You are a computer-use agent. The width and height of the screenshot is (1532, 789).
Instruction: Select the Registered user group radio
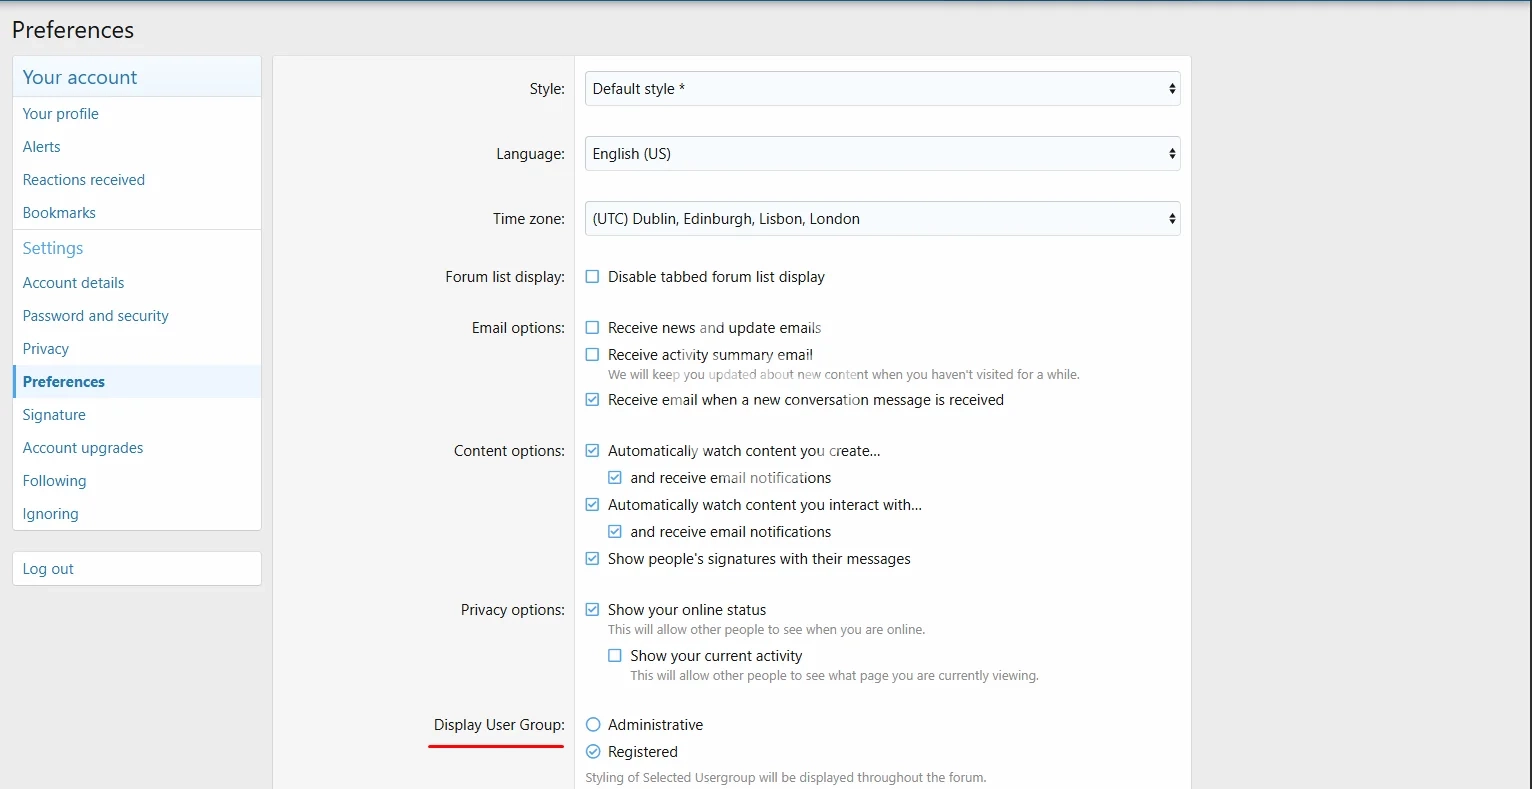pyautogui.click(x=593, y=752)
